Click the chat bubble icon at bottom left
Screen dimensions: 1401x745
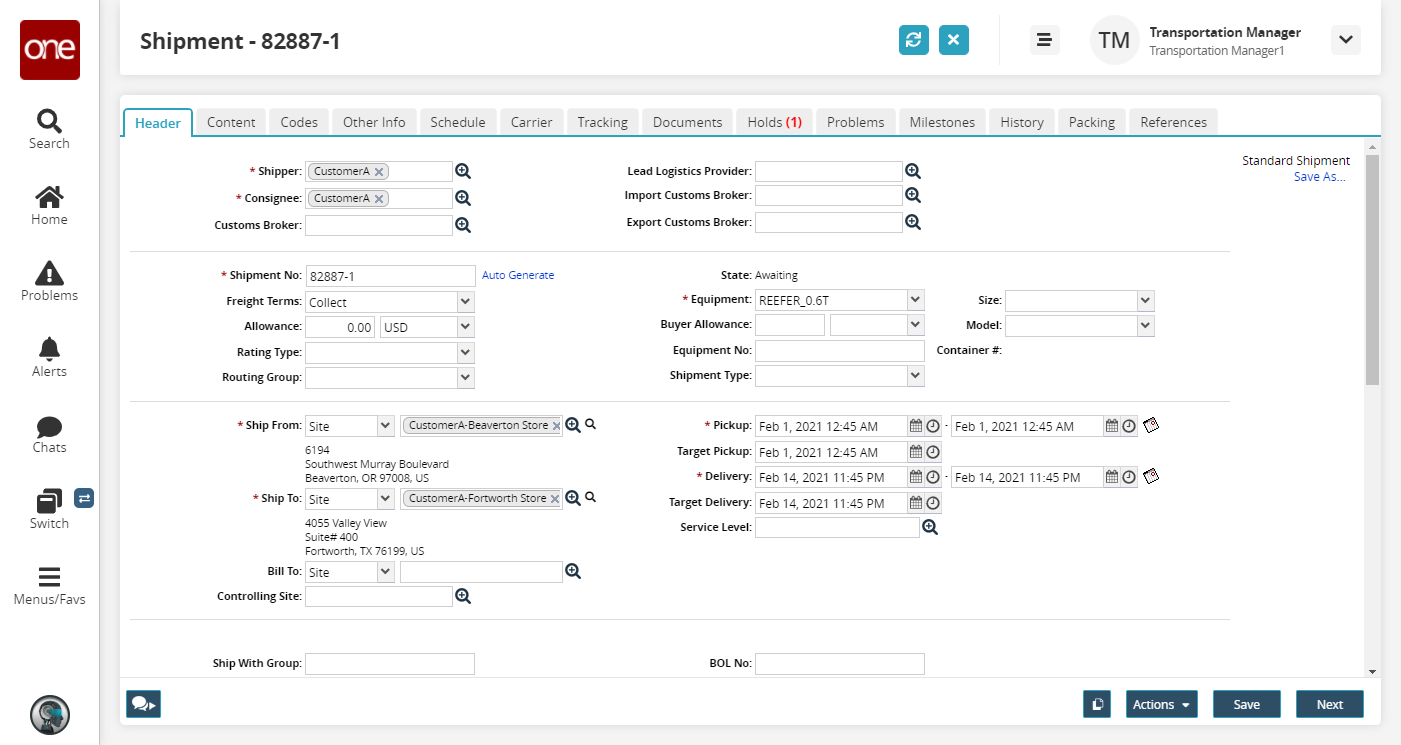pos(143,704)
